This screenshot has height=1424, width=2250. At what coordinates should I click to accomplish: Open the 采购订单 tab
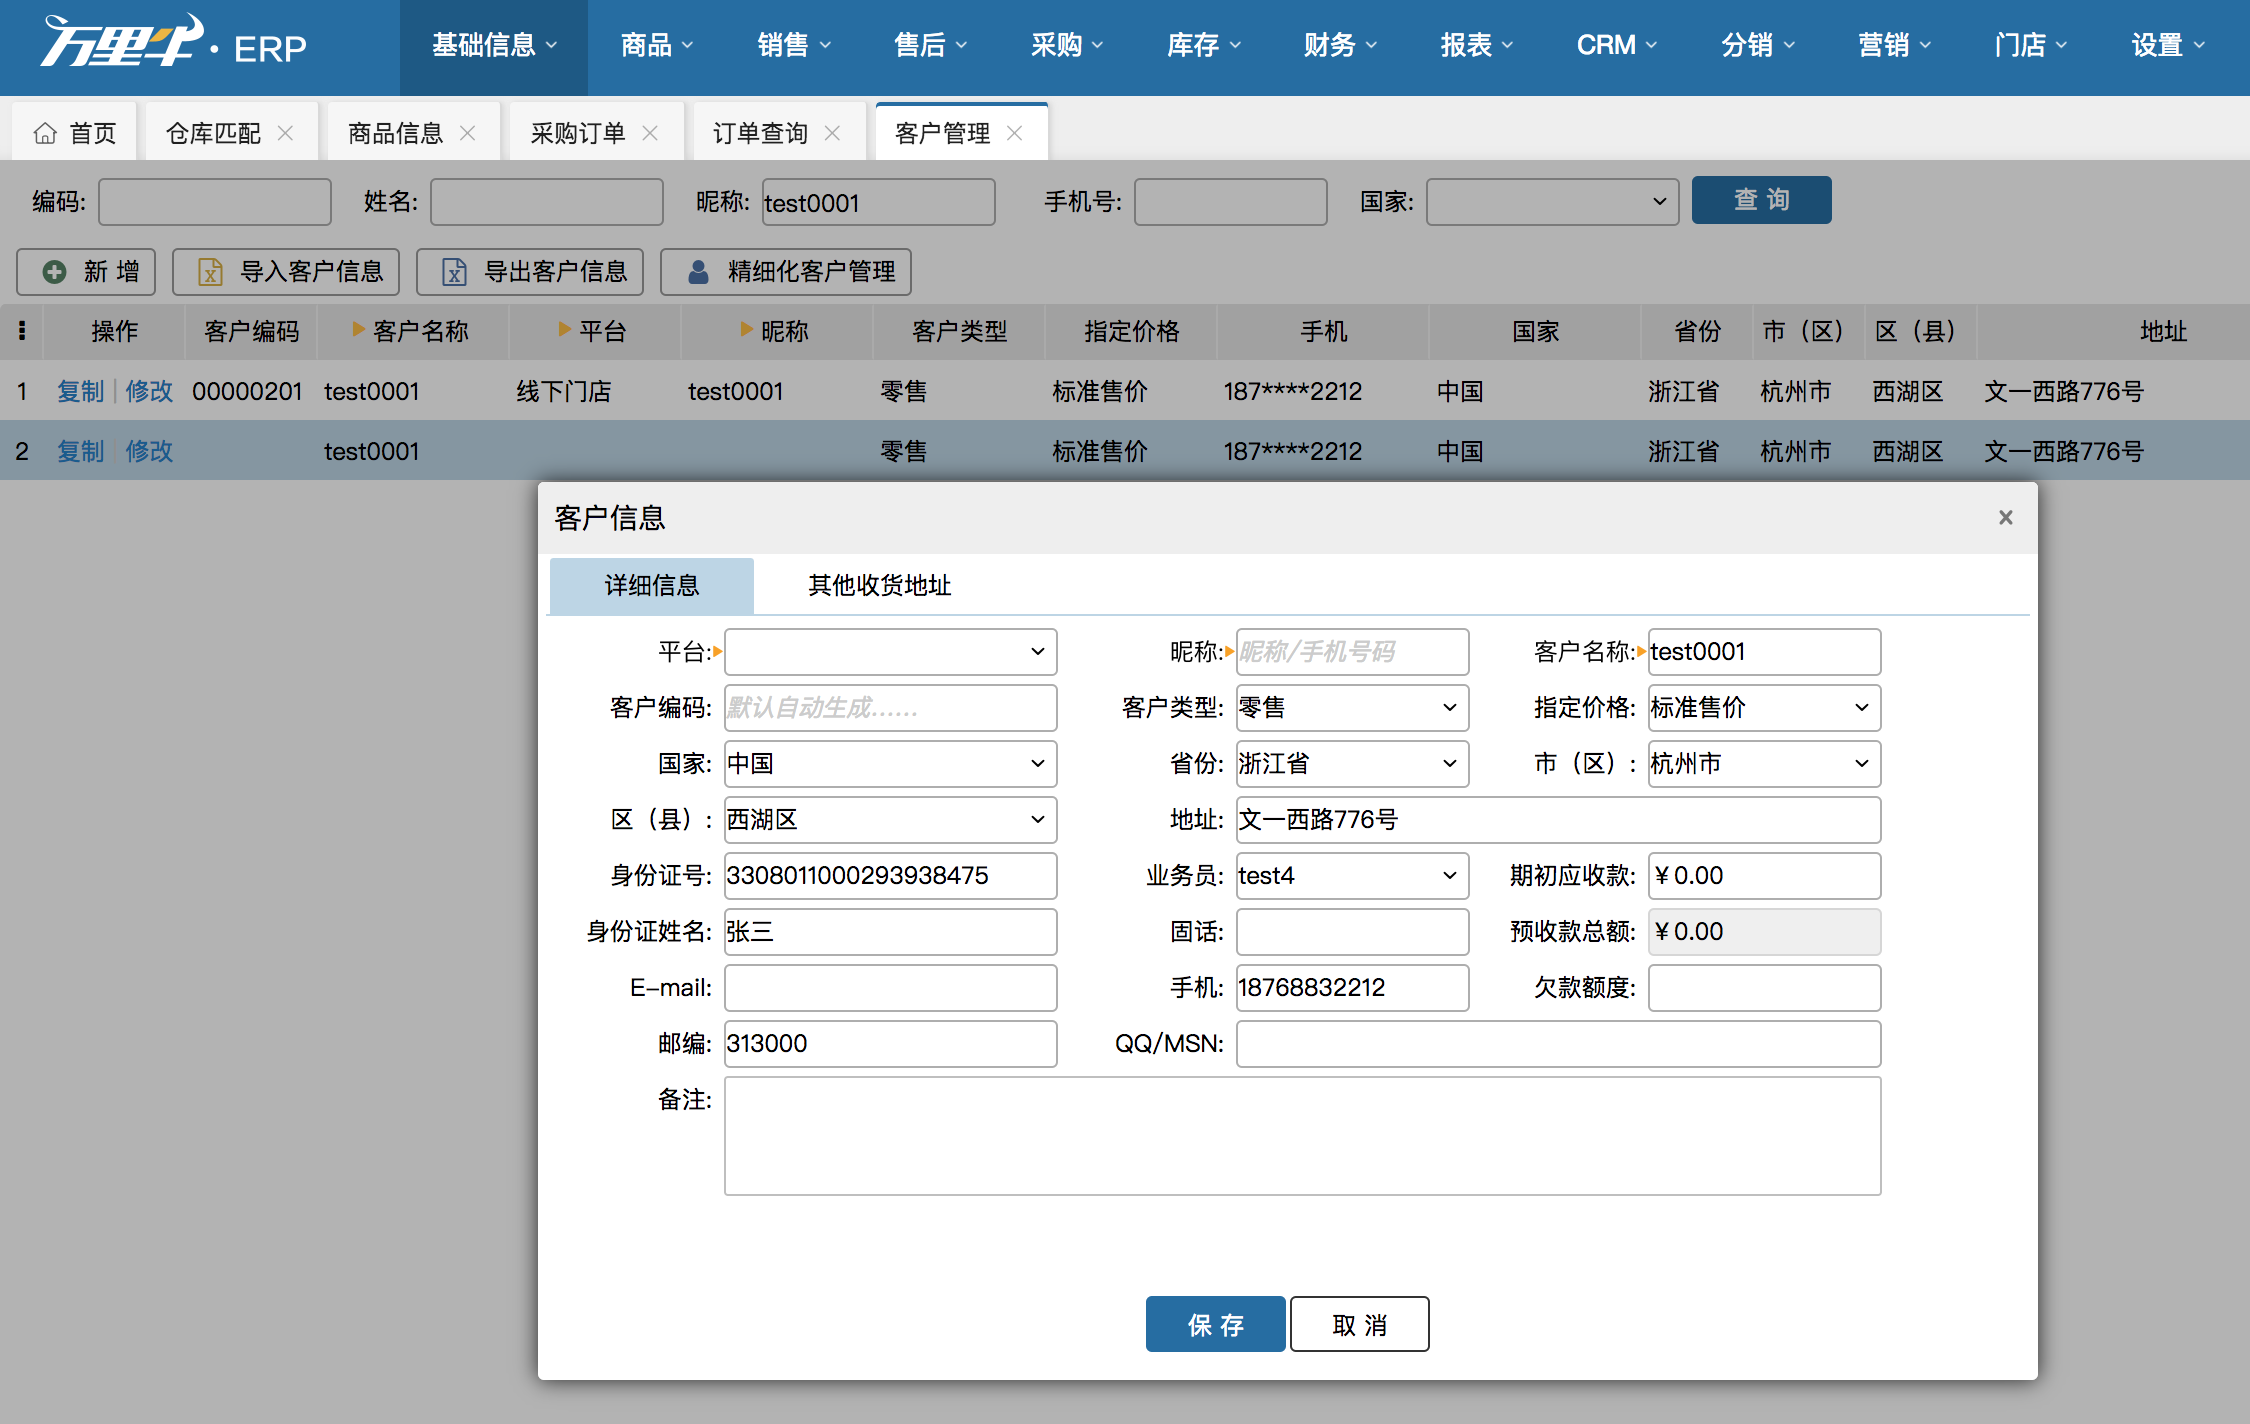click(577, 133)
